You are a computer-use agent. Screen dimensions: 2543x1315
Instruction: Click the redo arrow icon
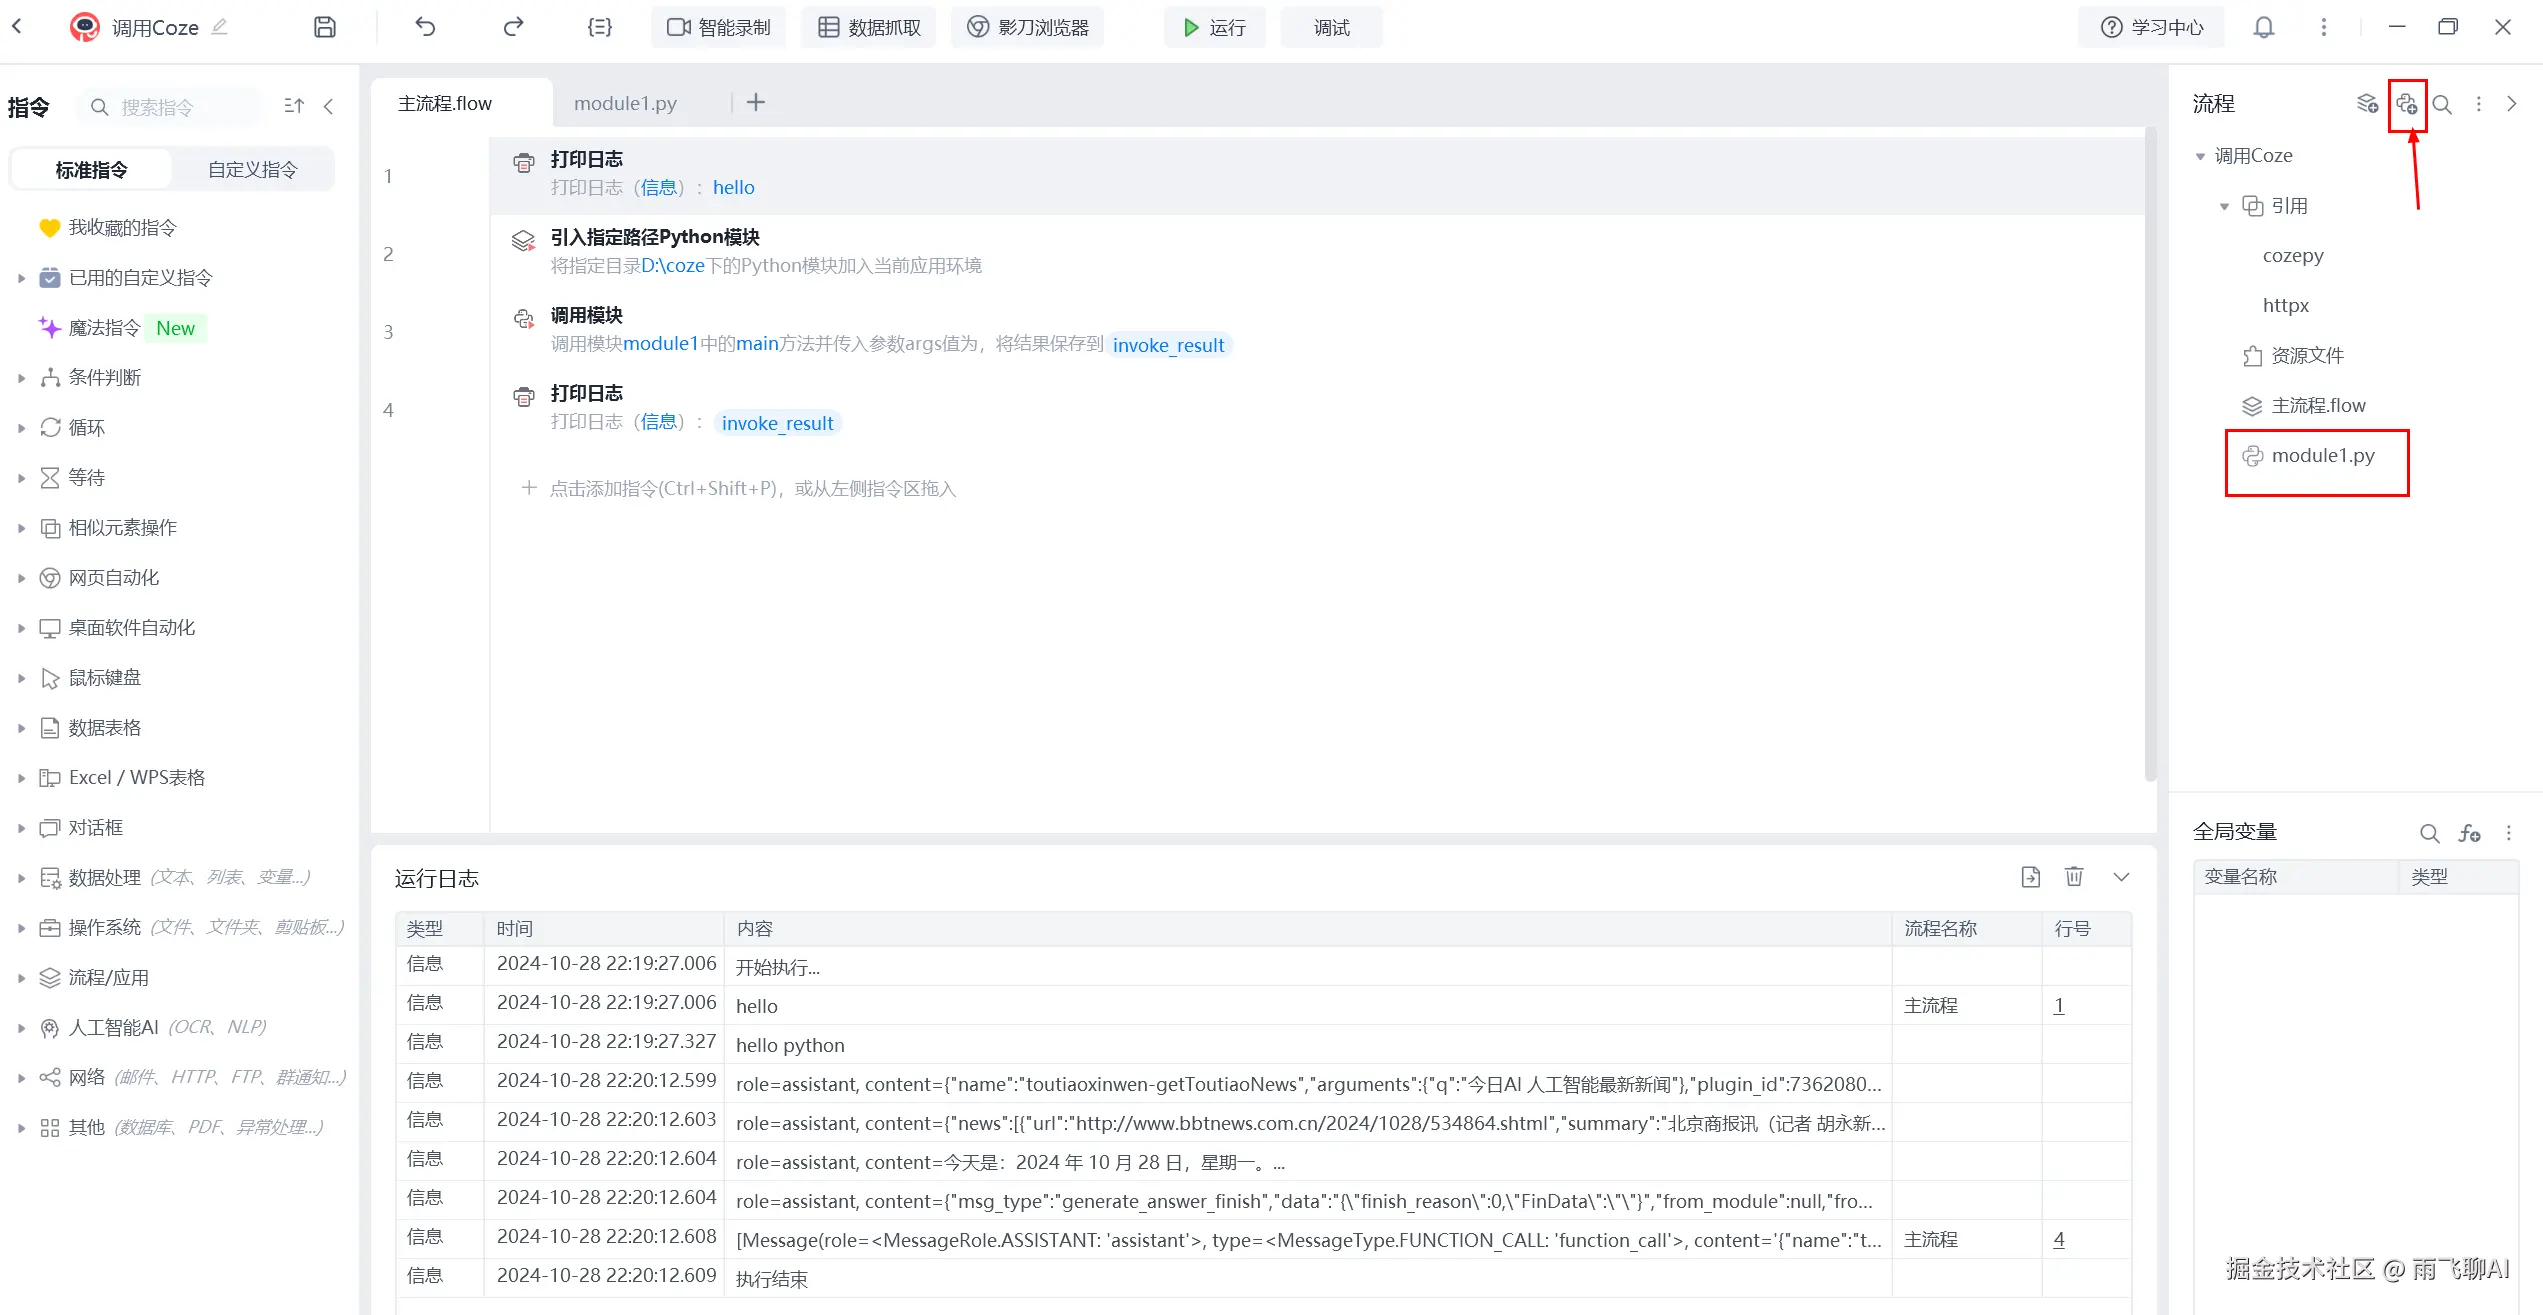(x=513, y=27)
